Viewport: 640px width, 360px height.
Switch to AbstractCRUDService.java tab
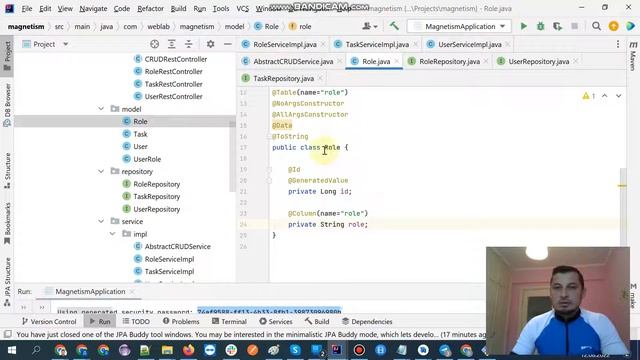click(x=293, y=62)
